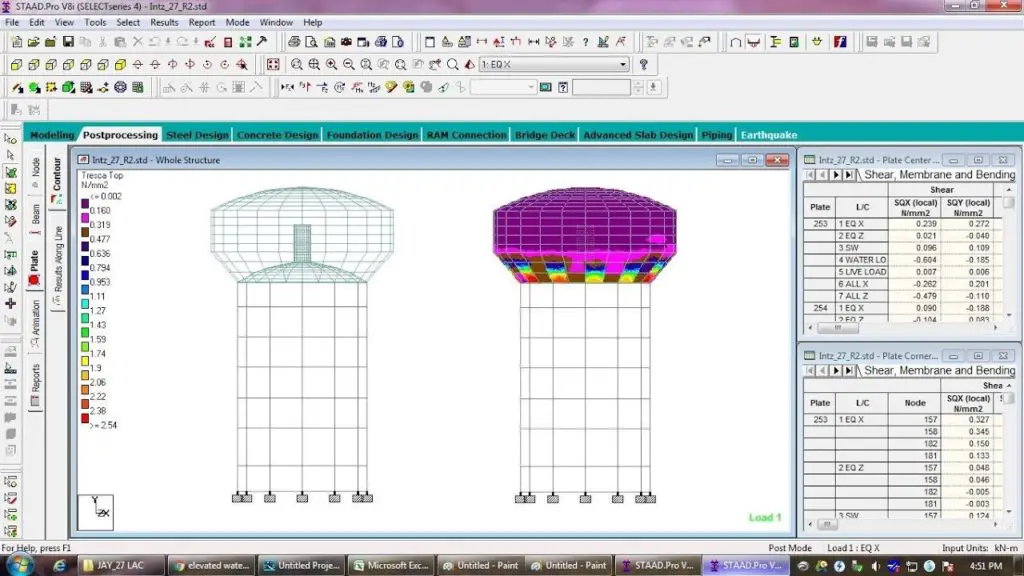Switch to the Steel Design tab
Image resolution: width=1024 pixels, height=576 pixels.
pos(197,135)
